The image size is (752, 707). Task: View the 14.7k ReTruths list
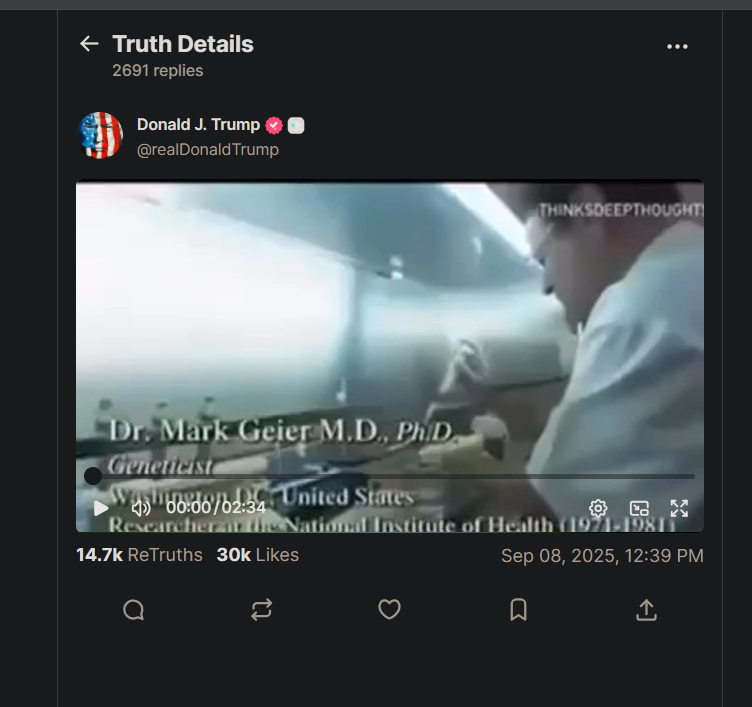[x=140, y=555]
